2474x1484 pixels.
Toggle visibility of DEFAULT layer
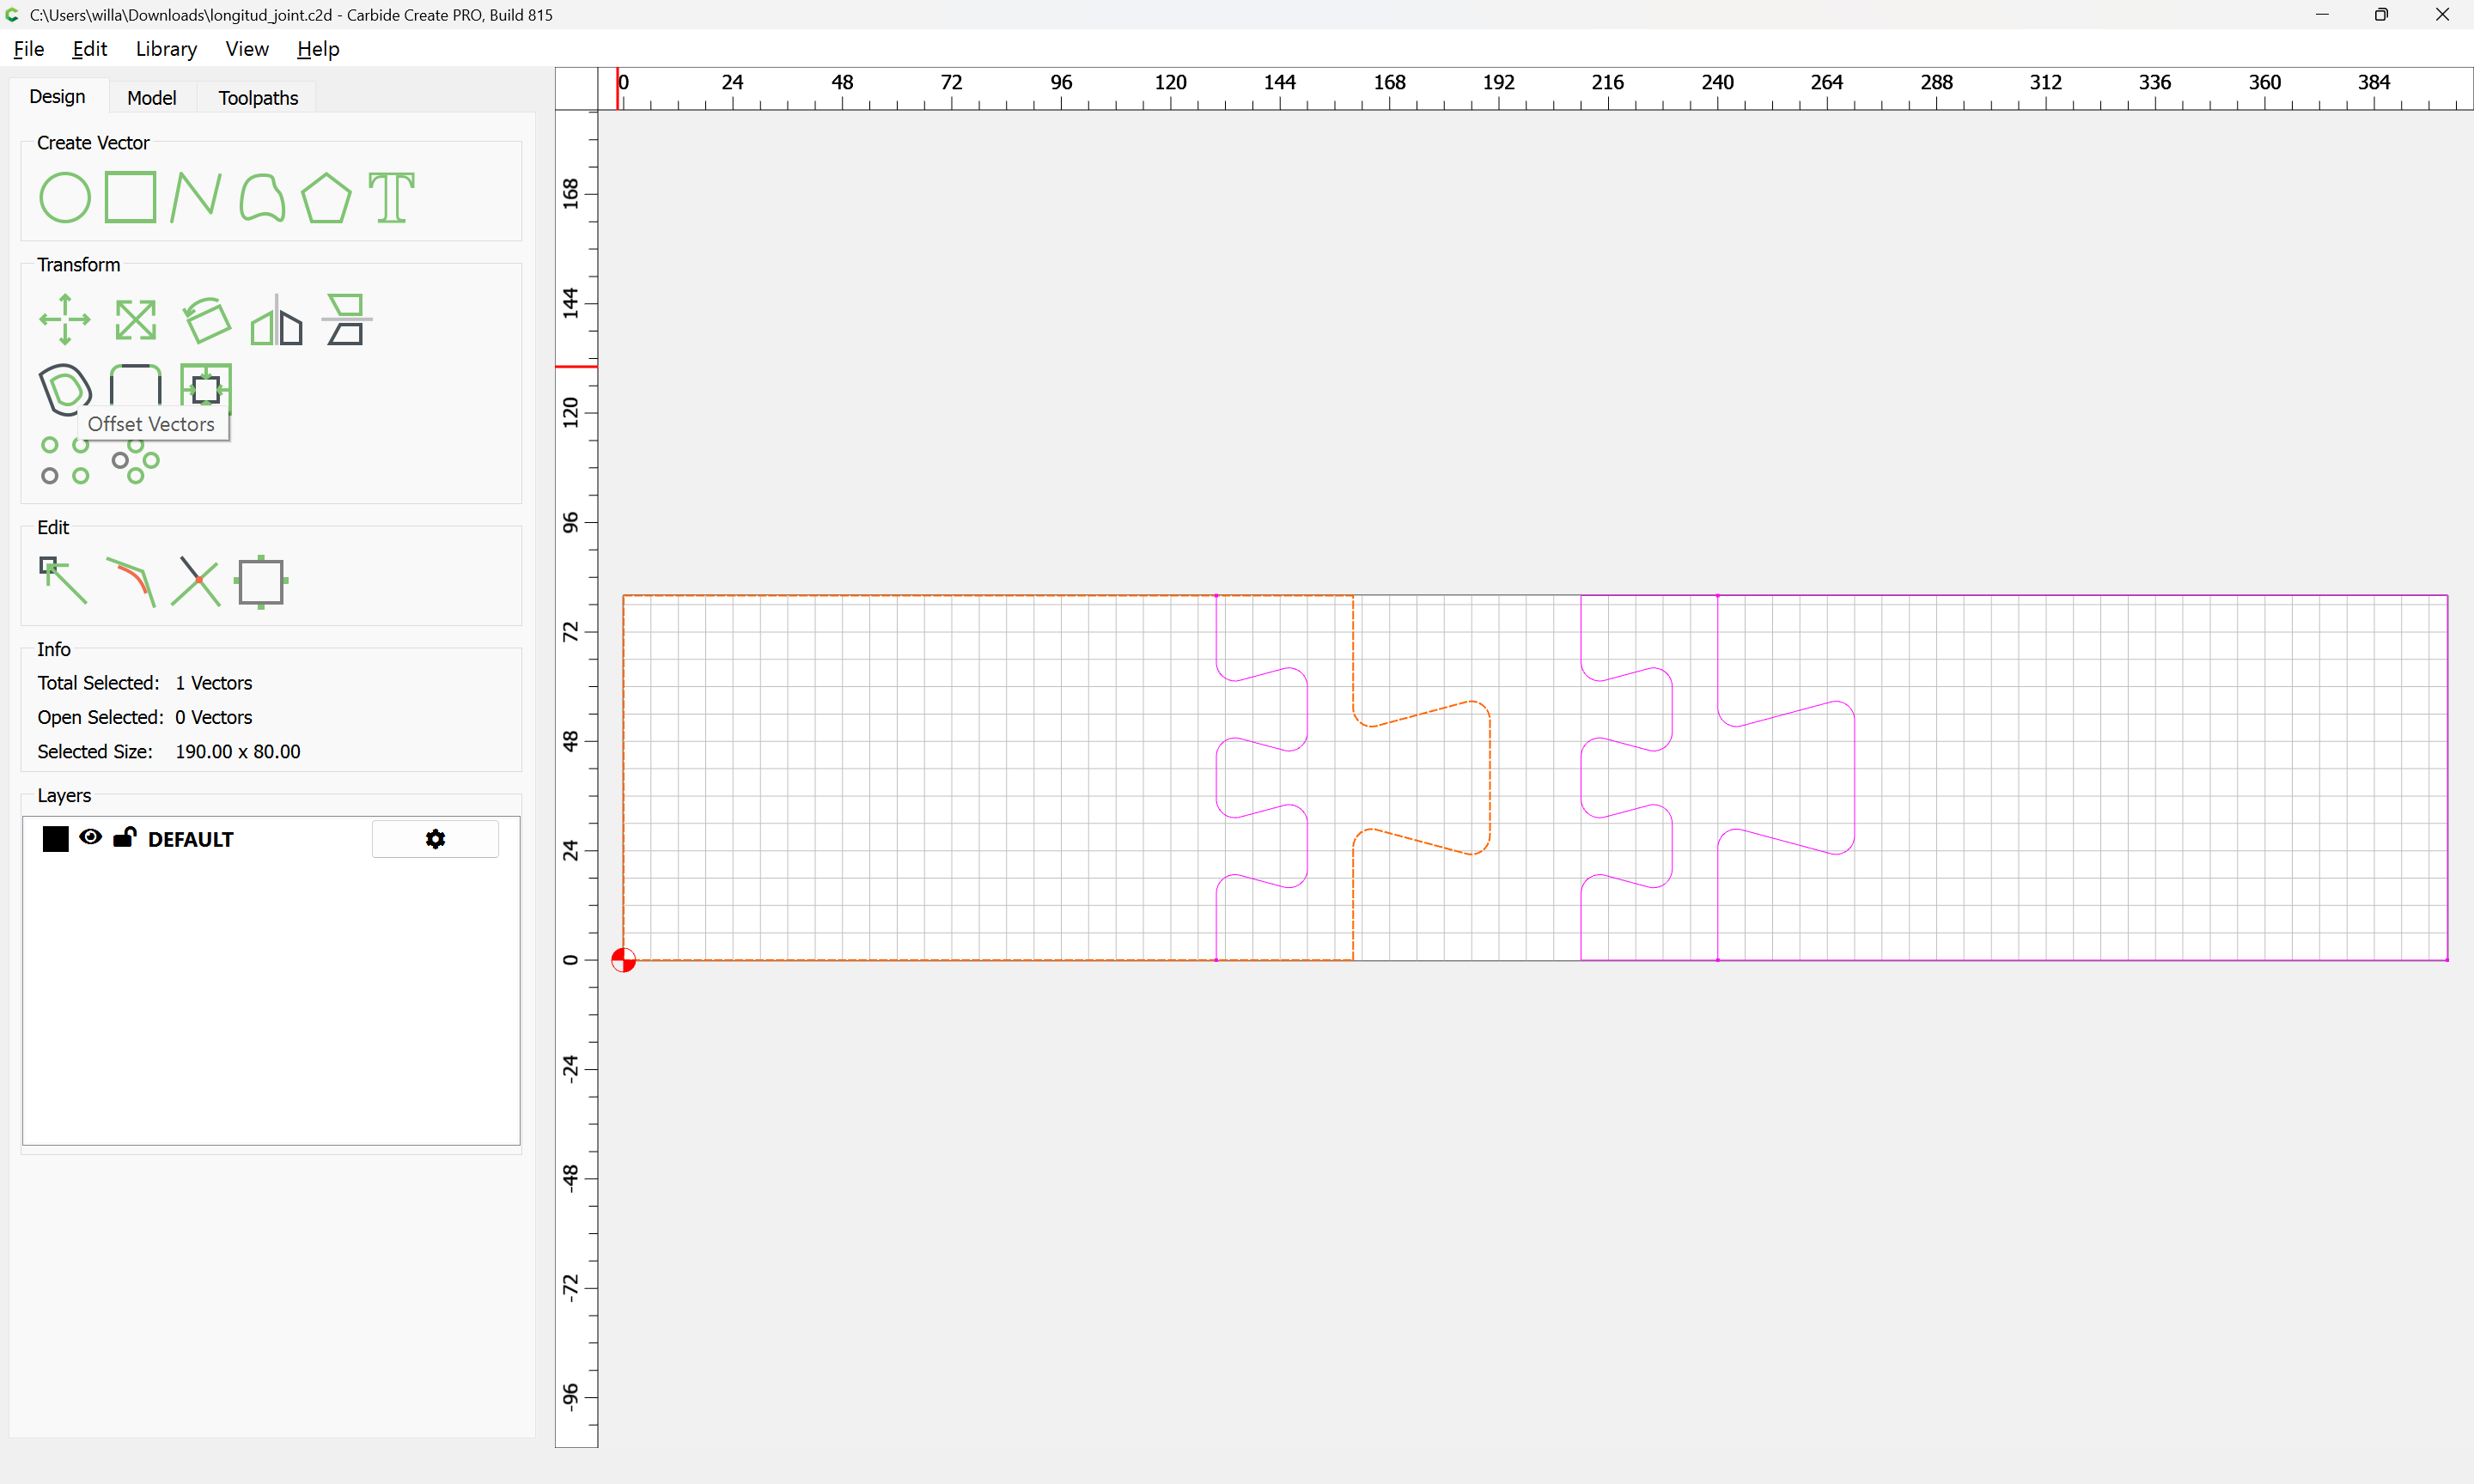91,838
